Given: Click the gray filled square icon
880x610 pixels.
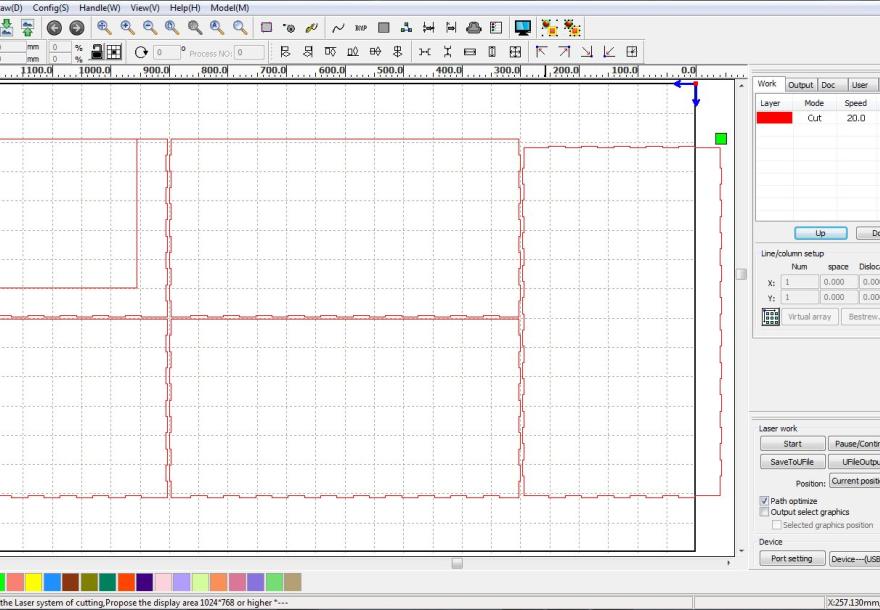Looking at the screenshot, I should pyautogui.click(x=383, y=27).
